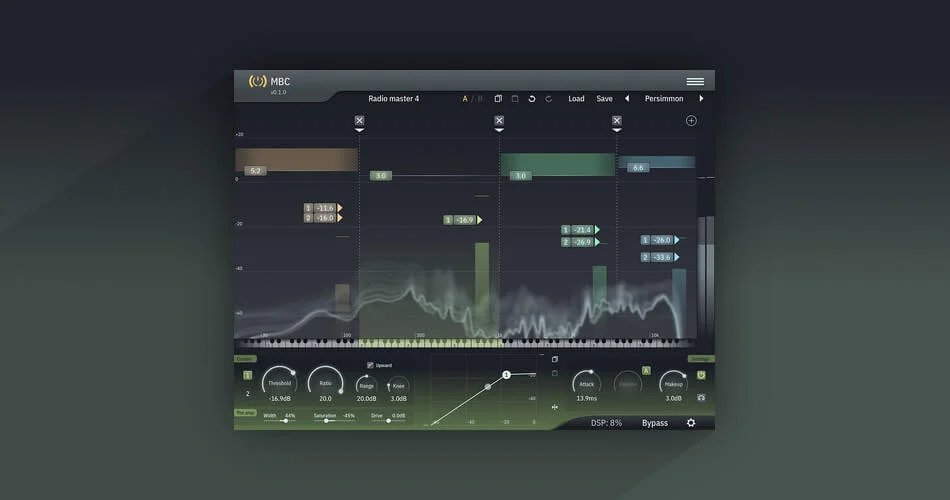Click the Load preset button
Viewport: 950px width, 500px height.
[x=576, y=99]
